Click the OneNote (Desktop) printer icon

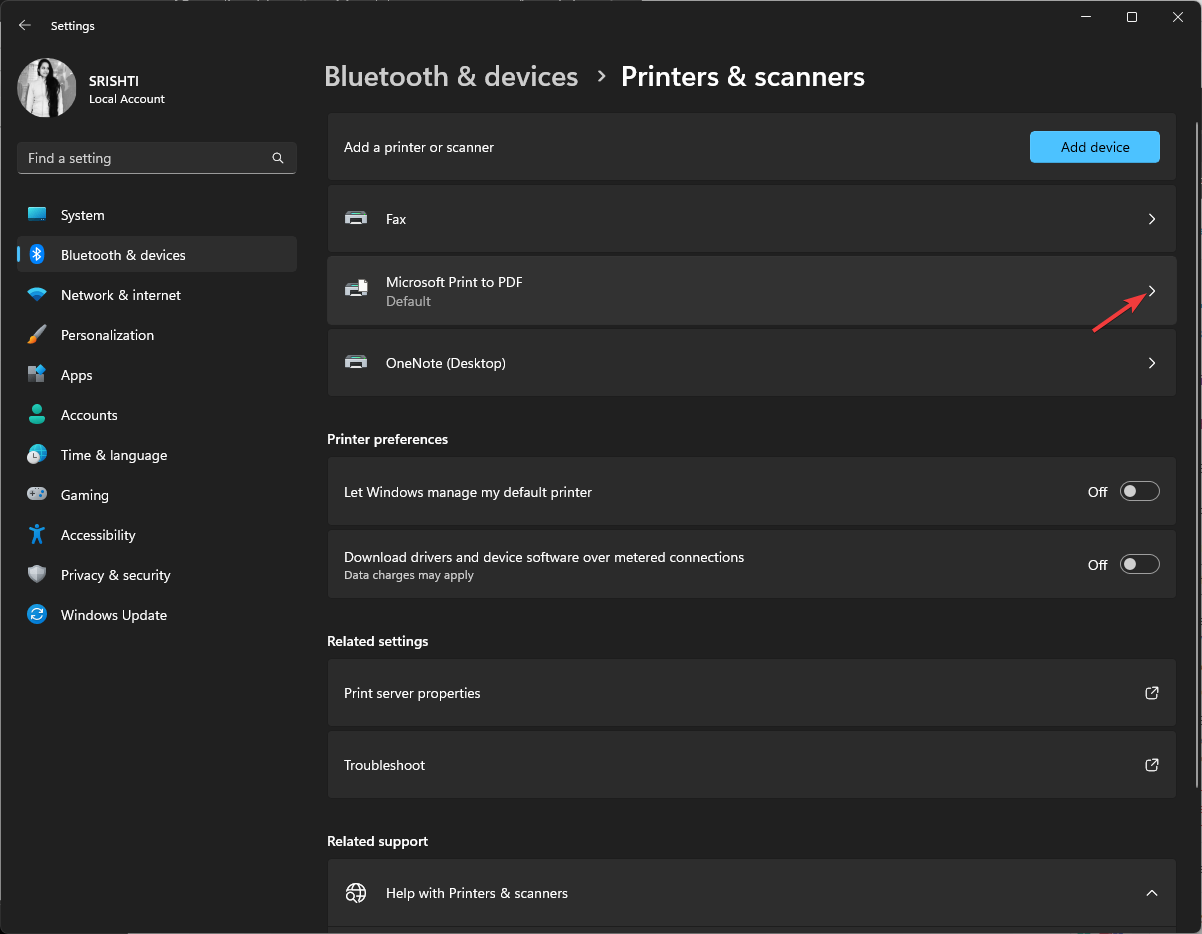(x=356, y=362)
